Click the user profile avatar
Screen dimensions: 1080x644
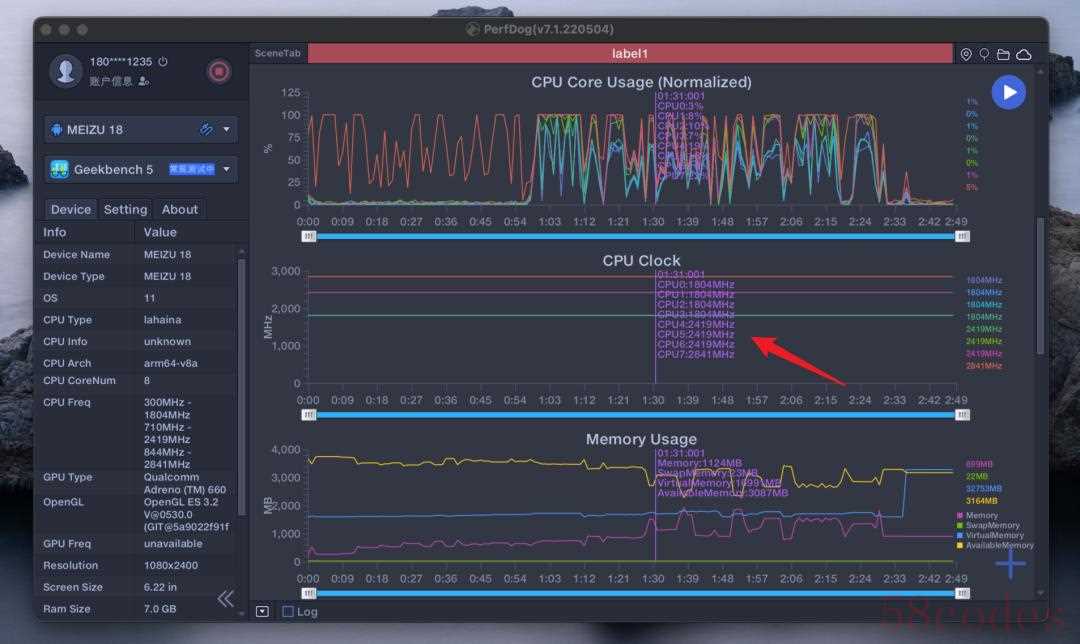pyautogui.click(x=65, y=71)
